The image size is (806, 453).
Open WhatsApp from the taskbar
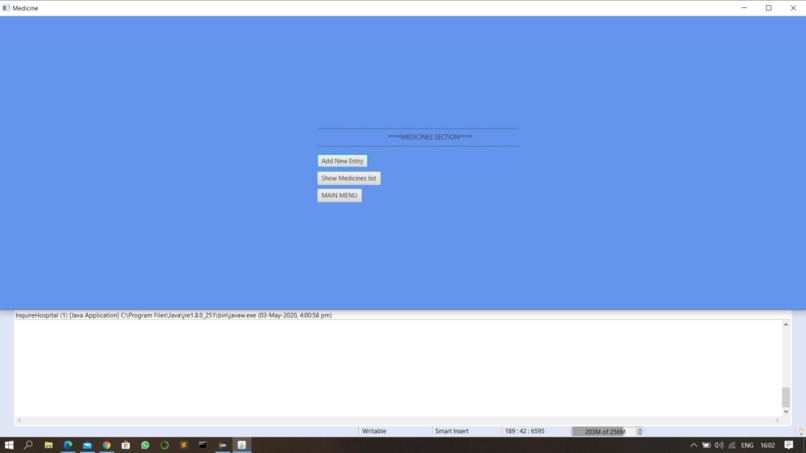(x=145, y=445)
